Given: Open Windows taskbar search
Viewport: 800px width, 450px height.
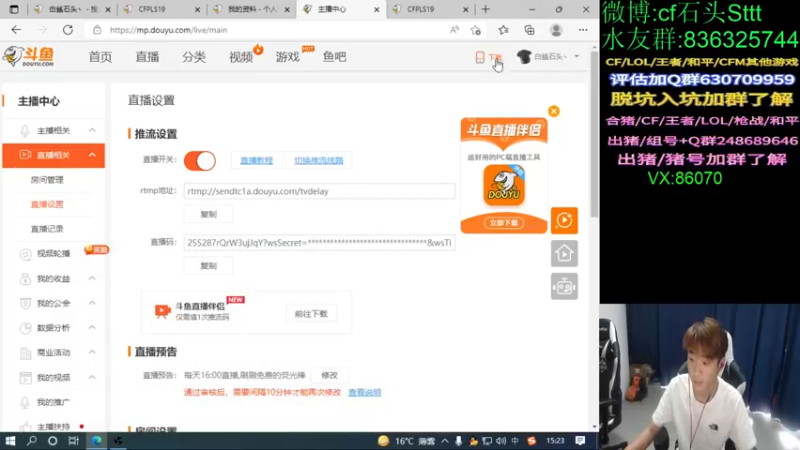Looking at the screenshot, I should [x=32, y=441].
